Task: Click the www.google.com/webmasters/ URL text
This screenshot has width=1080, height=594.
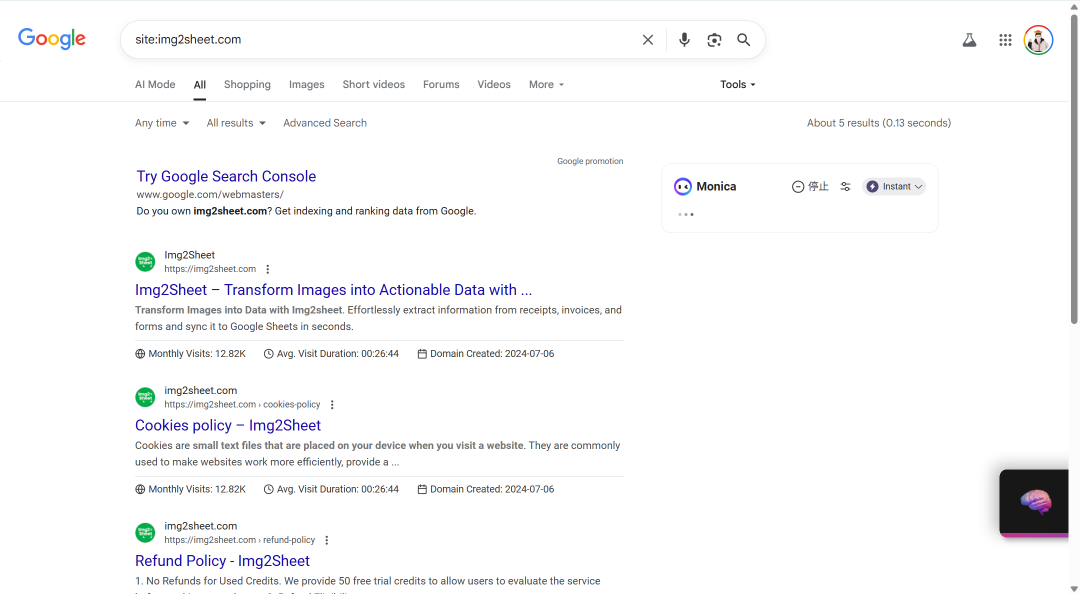Action: (x=210, y=195)
